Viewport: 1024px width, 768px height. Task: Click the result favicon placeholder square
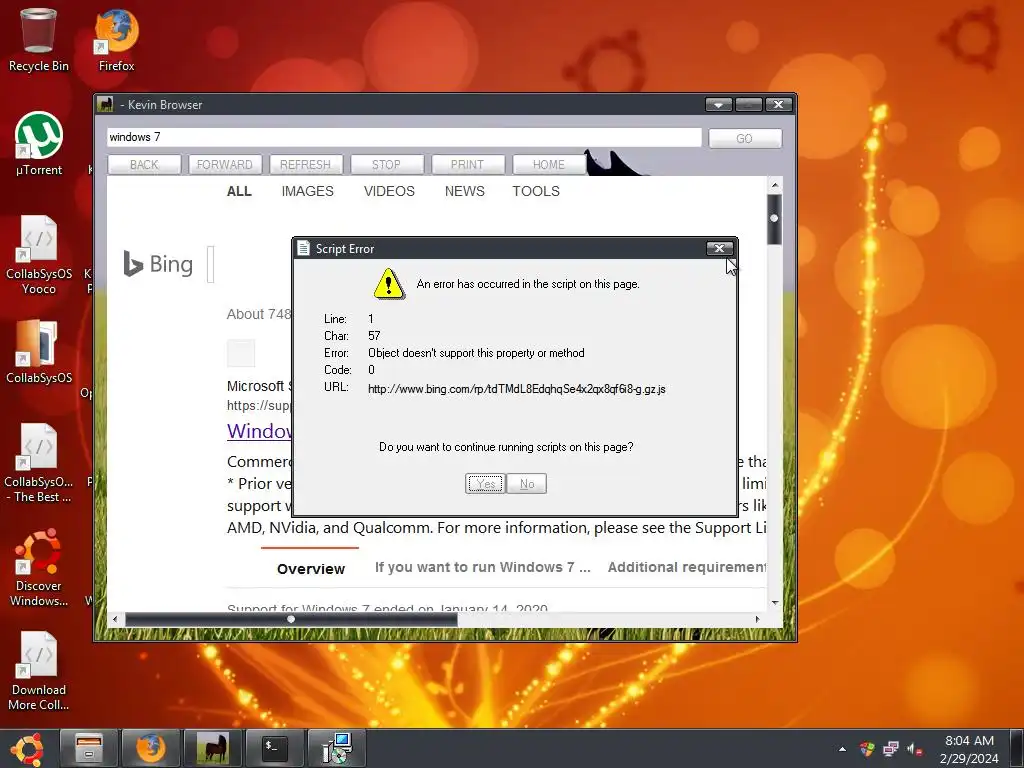point(241,353)
